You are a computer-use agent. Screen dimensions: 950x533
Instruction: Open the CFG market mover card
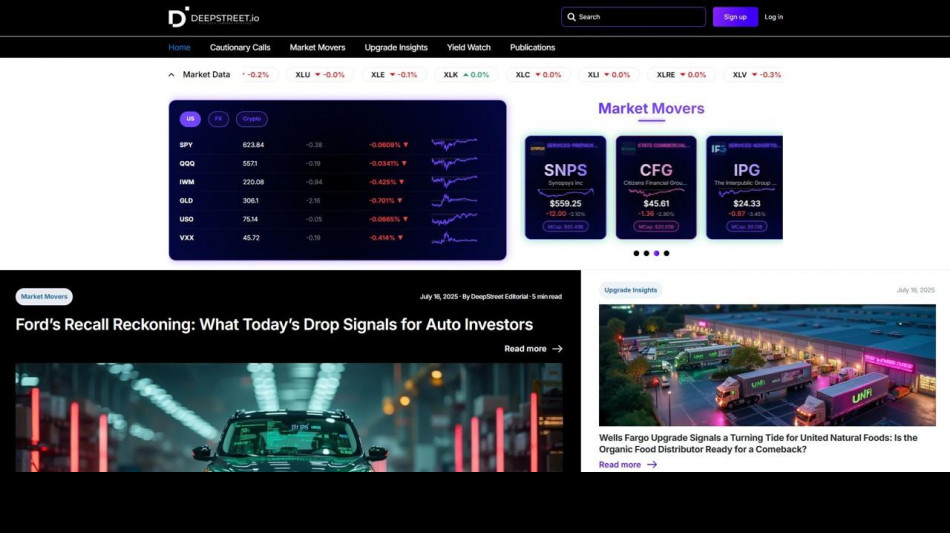pos(656,187)
